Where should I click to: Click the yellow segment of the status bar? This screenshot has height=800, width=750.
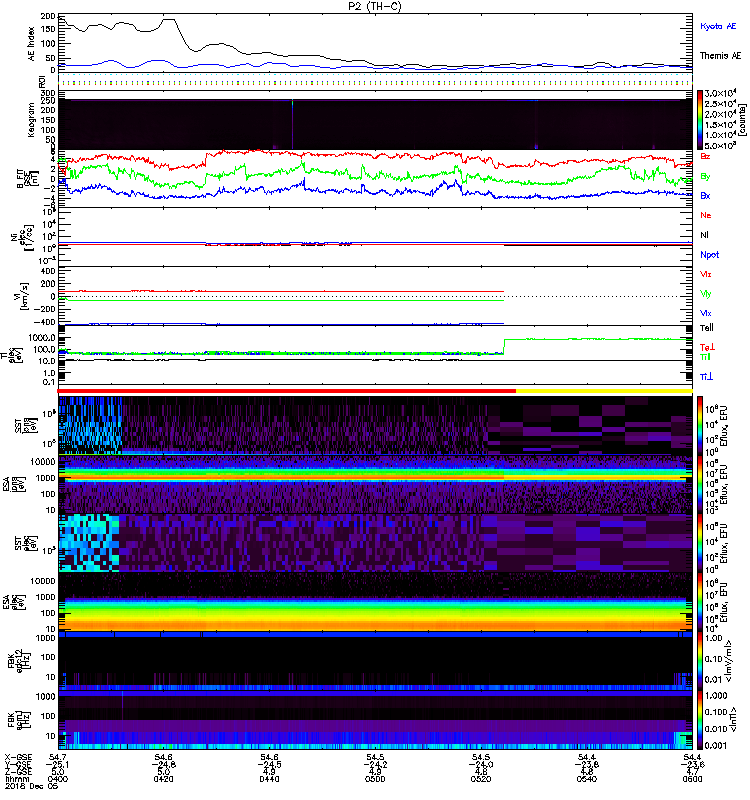(x=604, y=391)
